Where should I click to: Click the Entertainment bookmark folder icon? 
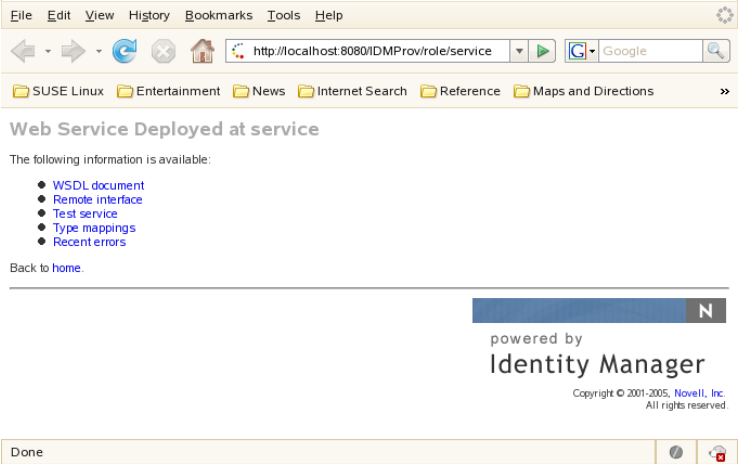(125, 91)
